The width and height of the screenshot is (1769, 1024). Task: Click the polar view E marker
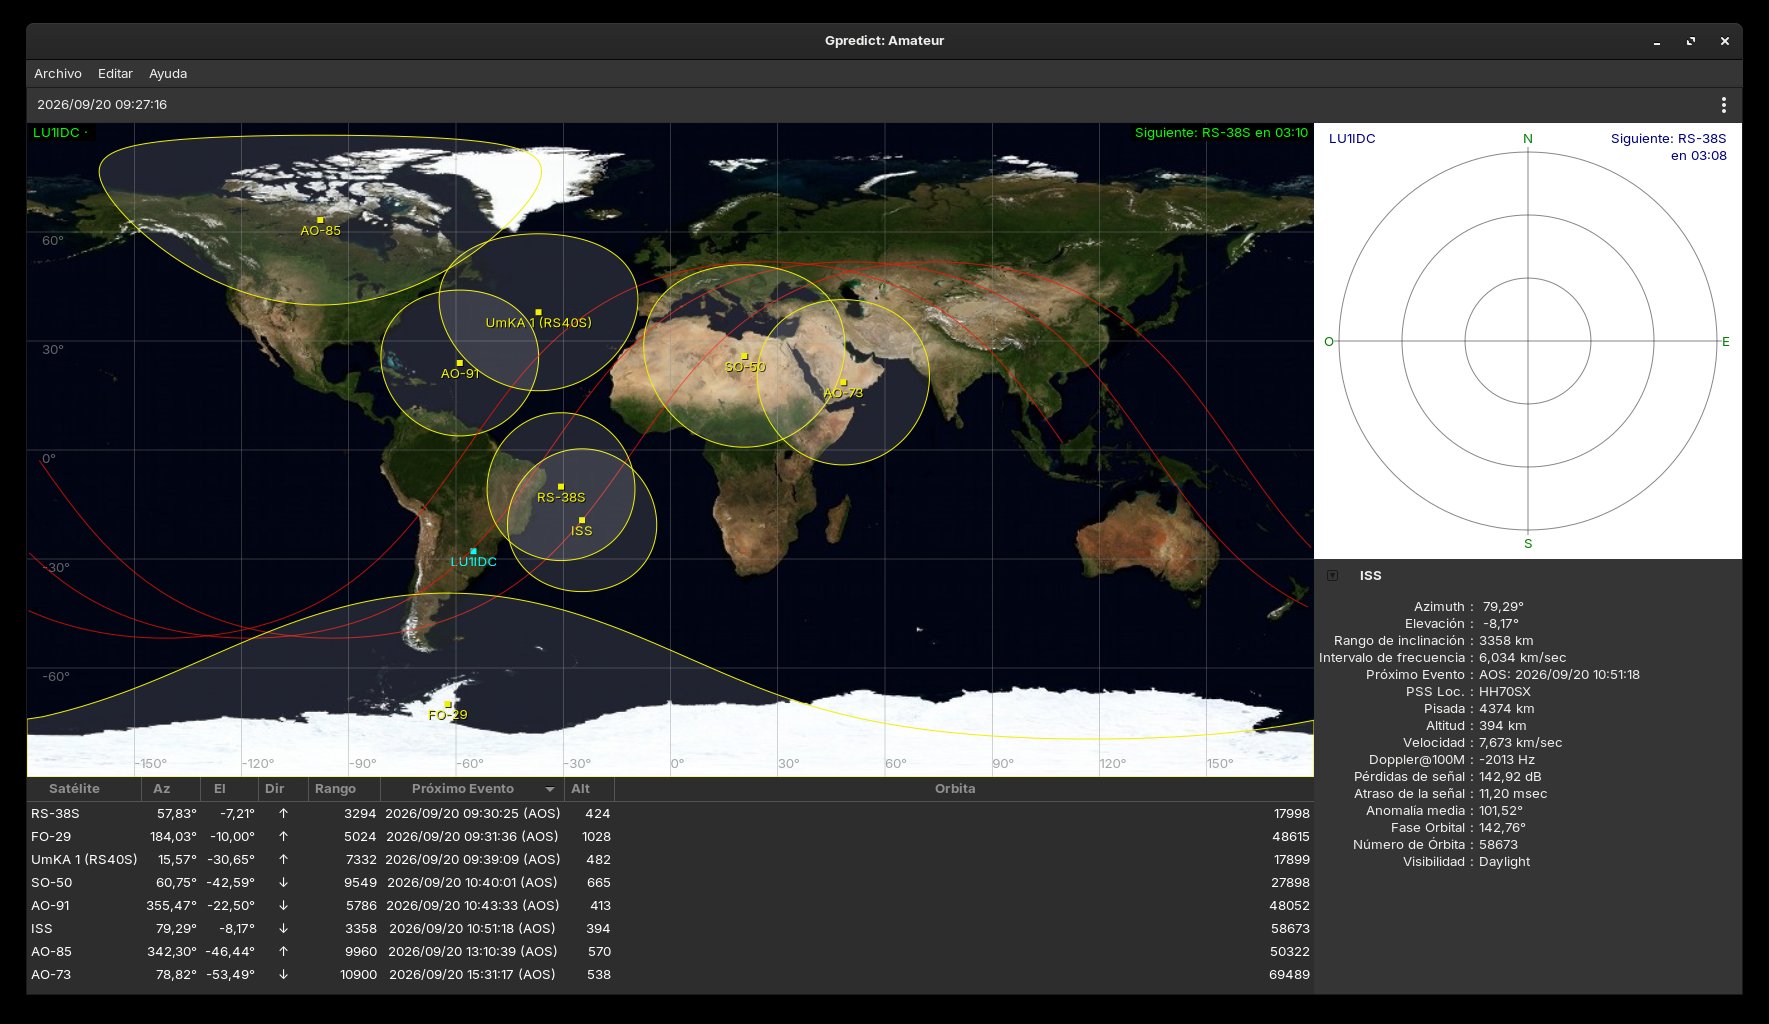pyautogui.click(x=1725, y=342)
